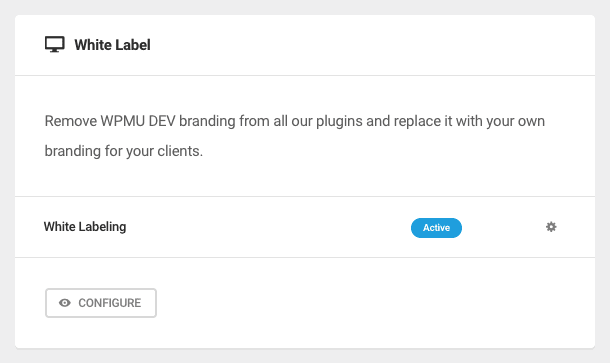Click the word "Active" inside blue pill

[436, 228]
